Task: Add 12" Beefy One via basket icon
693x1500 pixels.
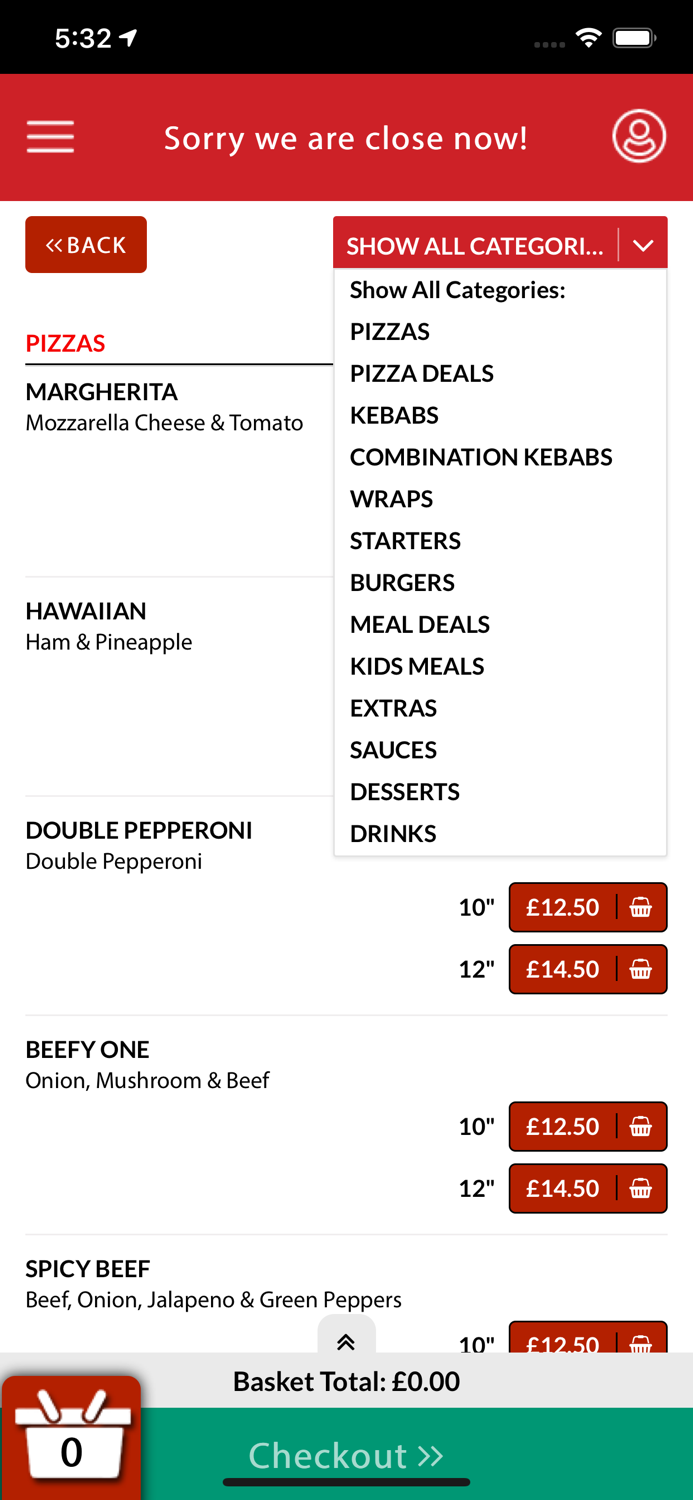Action: (641, 1188)
